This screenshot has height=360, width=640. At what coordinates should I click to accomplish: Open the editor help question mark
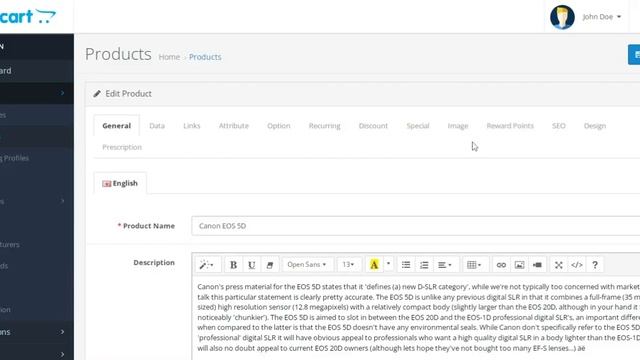[x=595, y=265]
